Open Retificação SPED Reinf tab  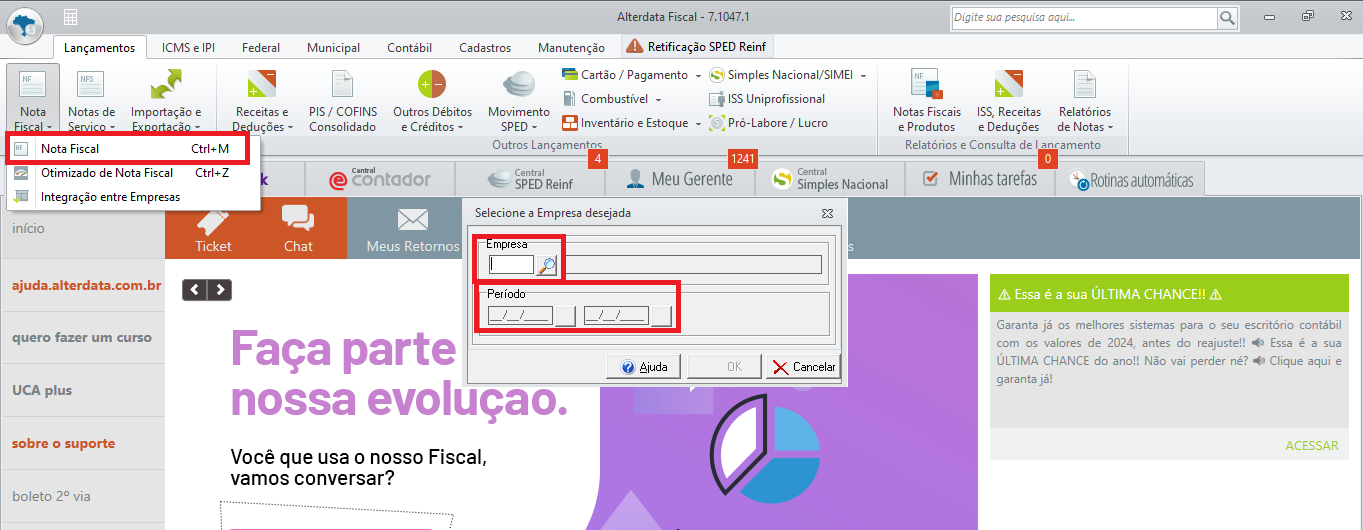click(x=698, y=46)
